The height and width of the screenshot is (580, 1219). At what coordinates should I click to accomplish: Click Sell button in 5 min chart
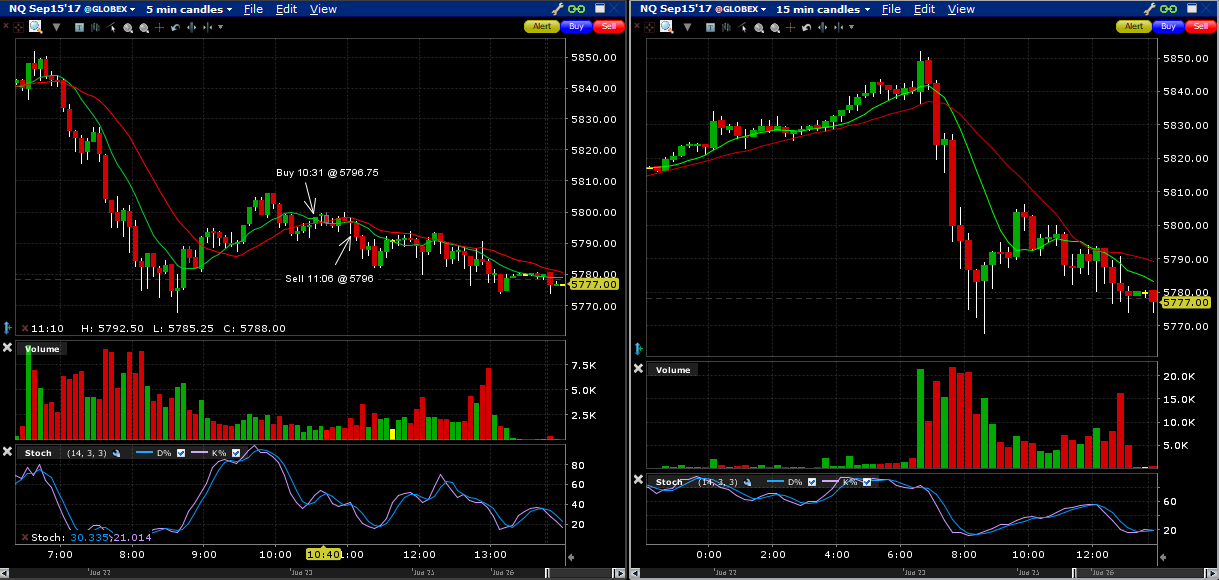click(608, 27)
